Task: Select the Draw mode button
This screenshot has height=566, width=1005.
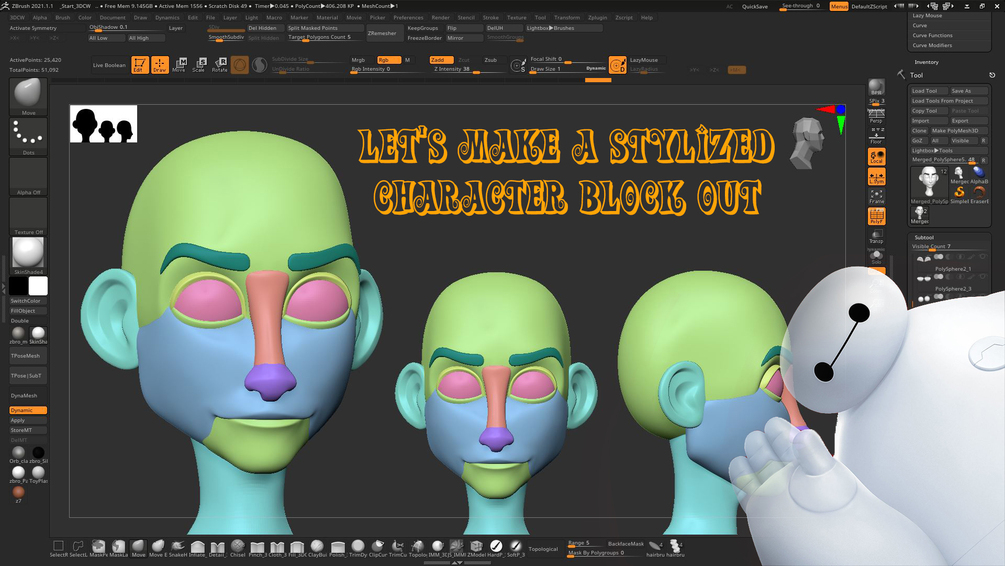Action: point(160,65)
